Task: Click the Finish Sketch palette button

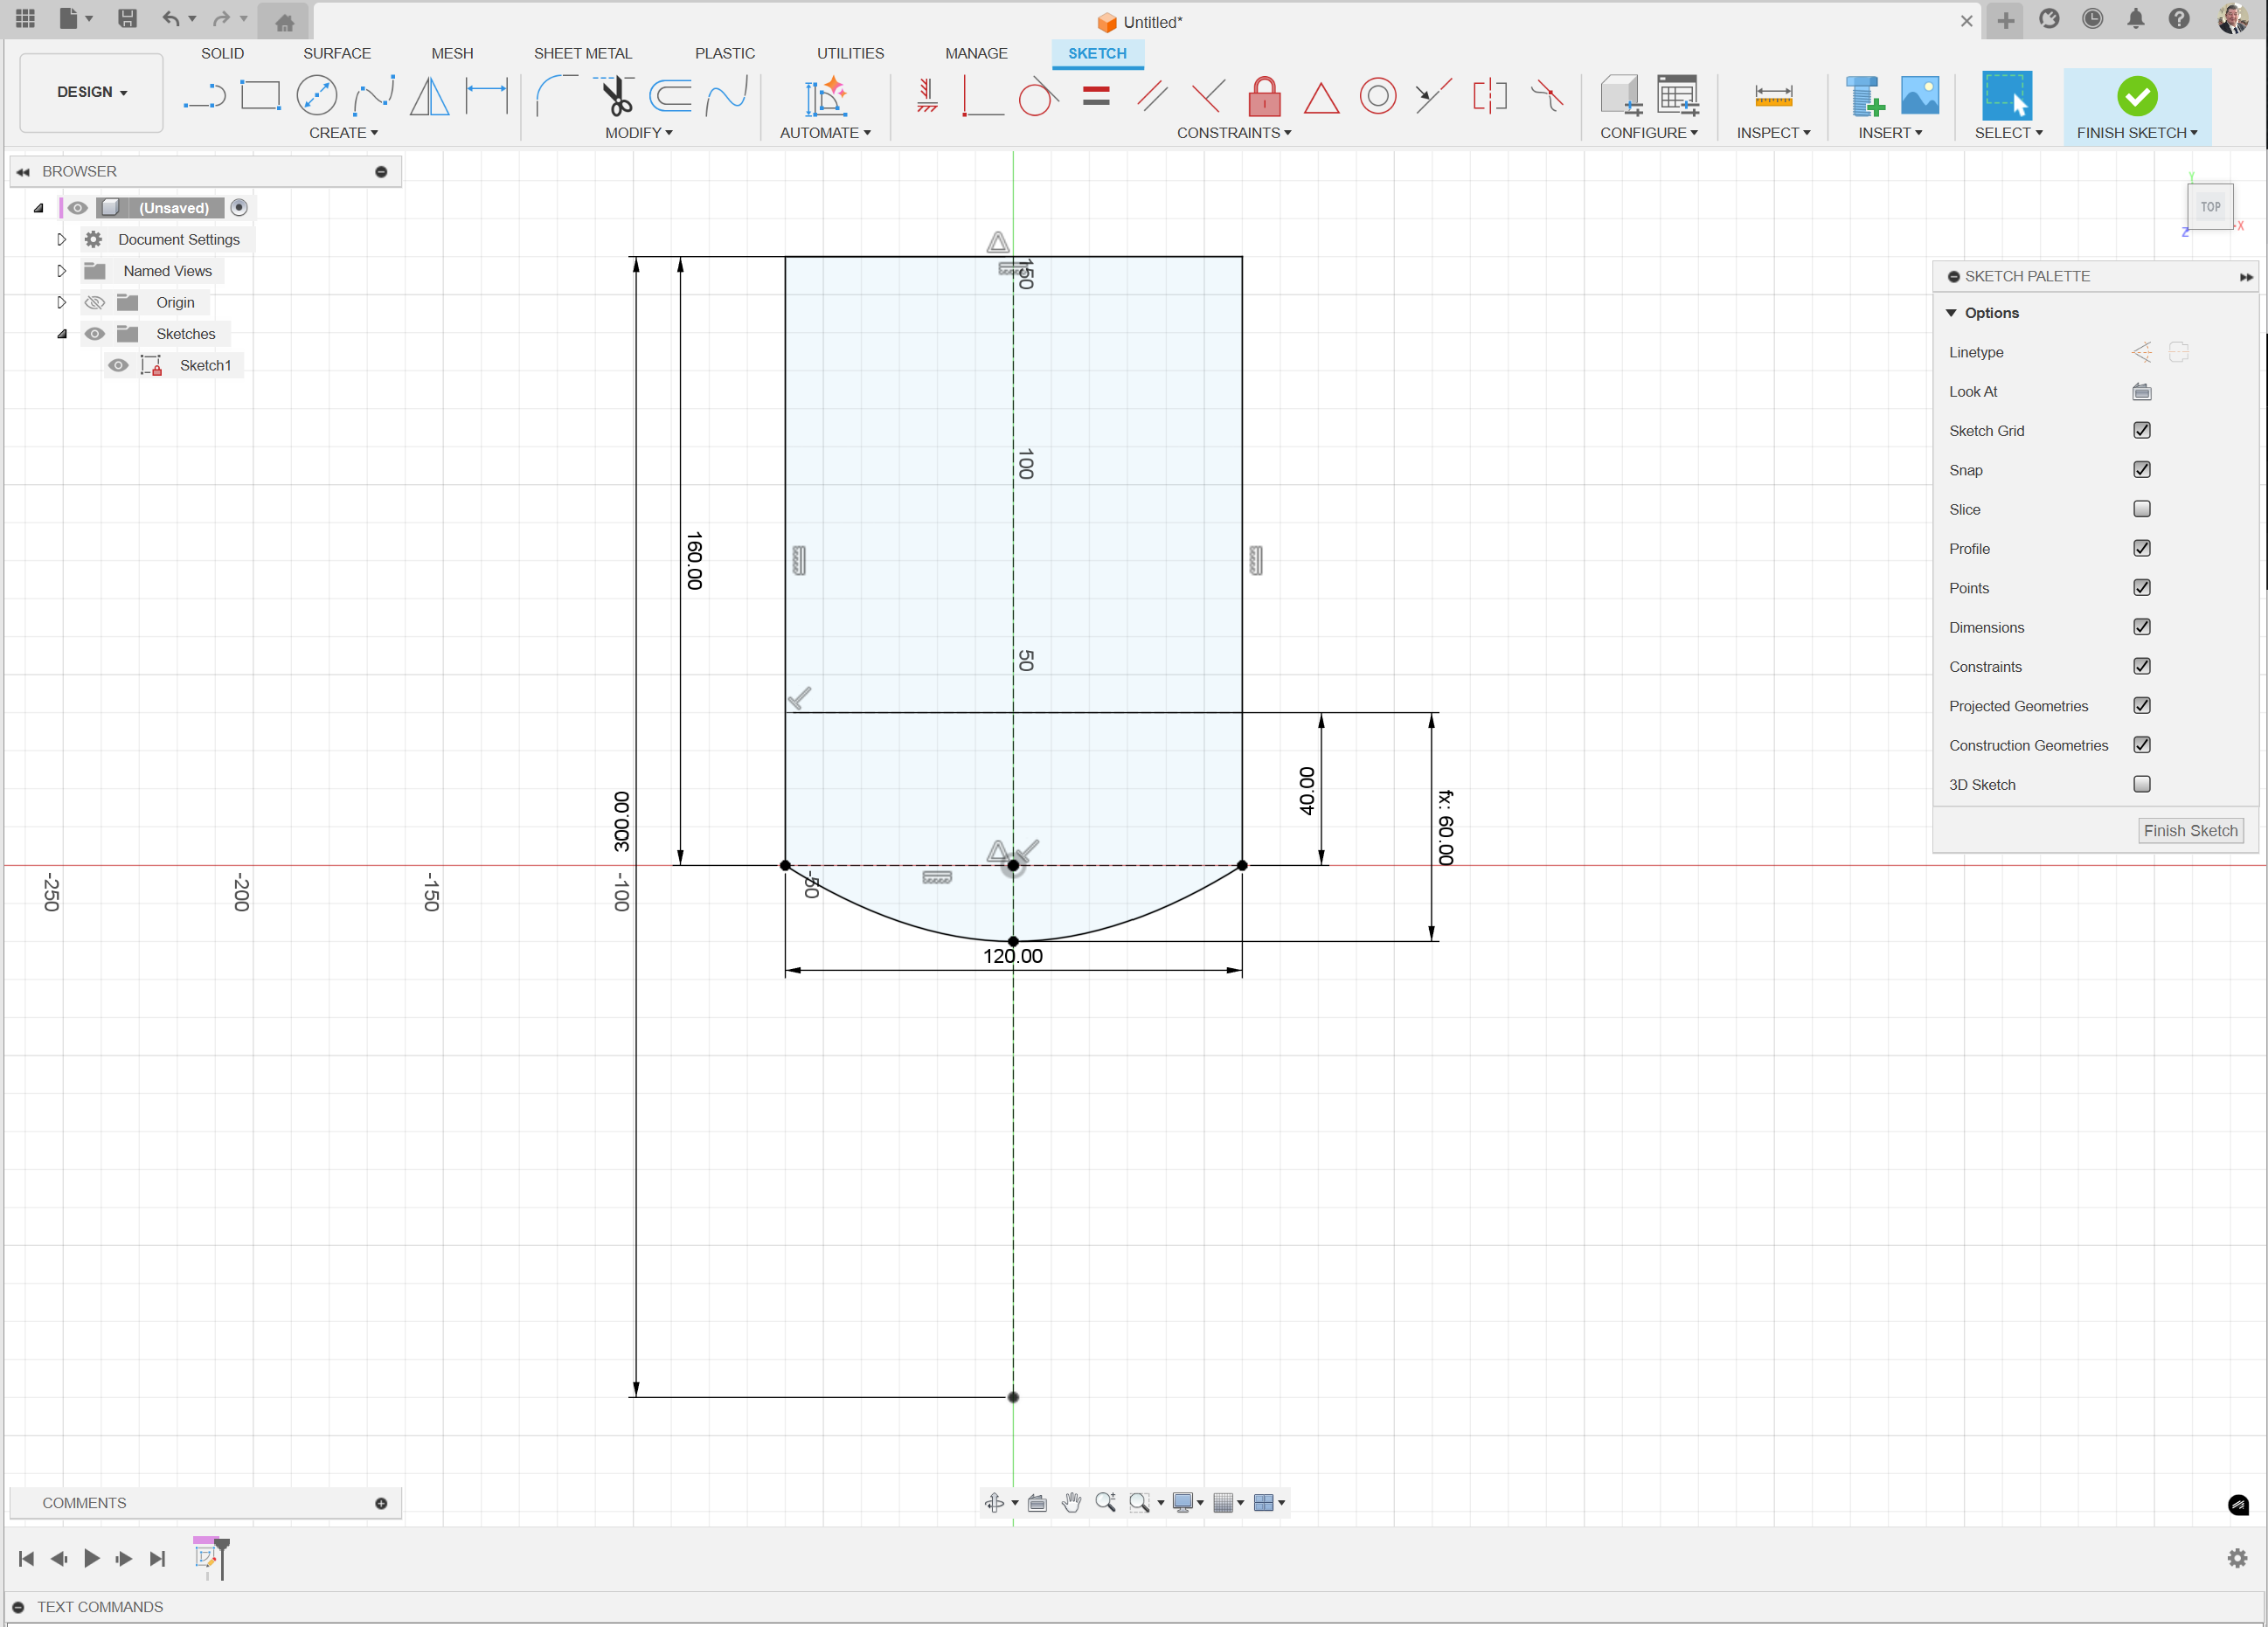Action: [x=2190, y=830]
